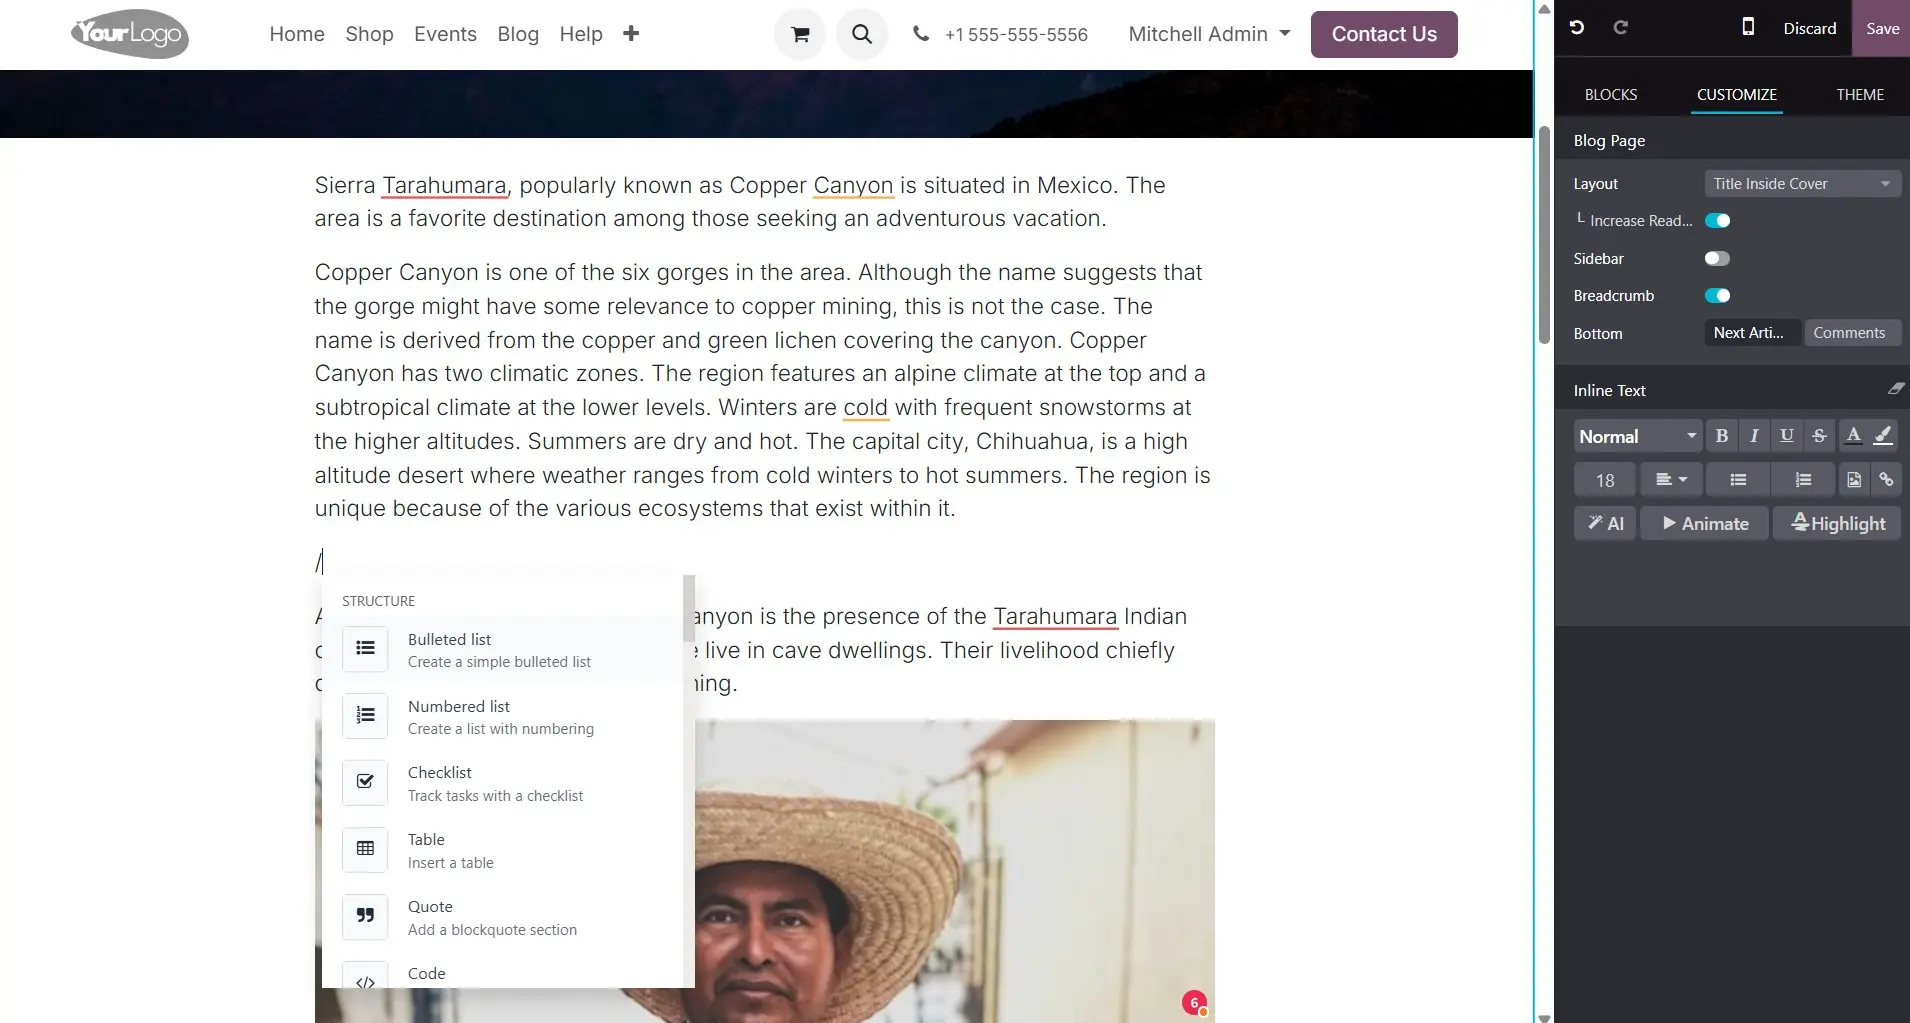The width and height of the screenshot is (1910, 1023).
Task: Open the Shop menu item
Action: coord(369,34)
